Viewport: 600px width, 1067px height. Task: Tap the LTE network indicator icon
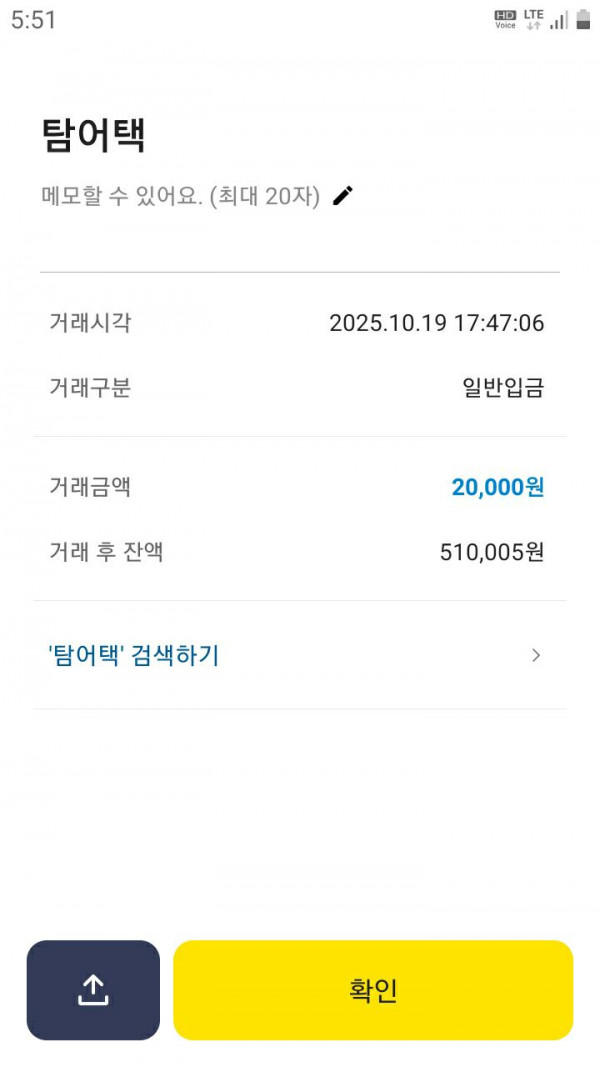pos(533,19)
